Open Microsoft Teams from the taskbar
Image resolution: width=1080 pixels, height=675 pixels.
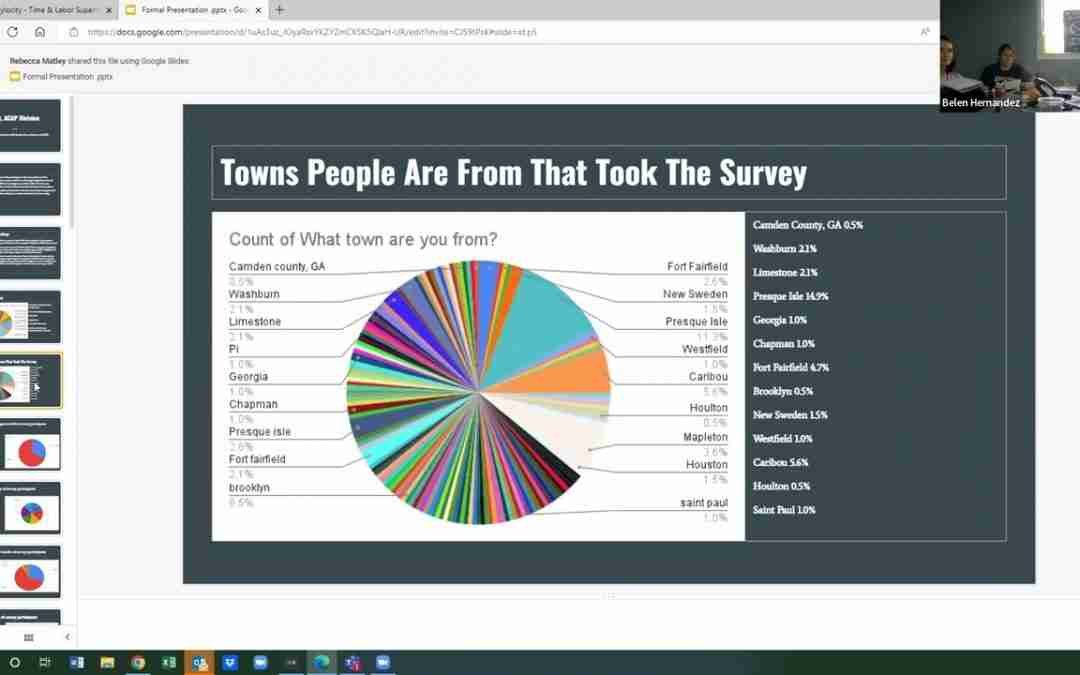click(x=351, y=662)
